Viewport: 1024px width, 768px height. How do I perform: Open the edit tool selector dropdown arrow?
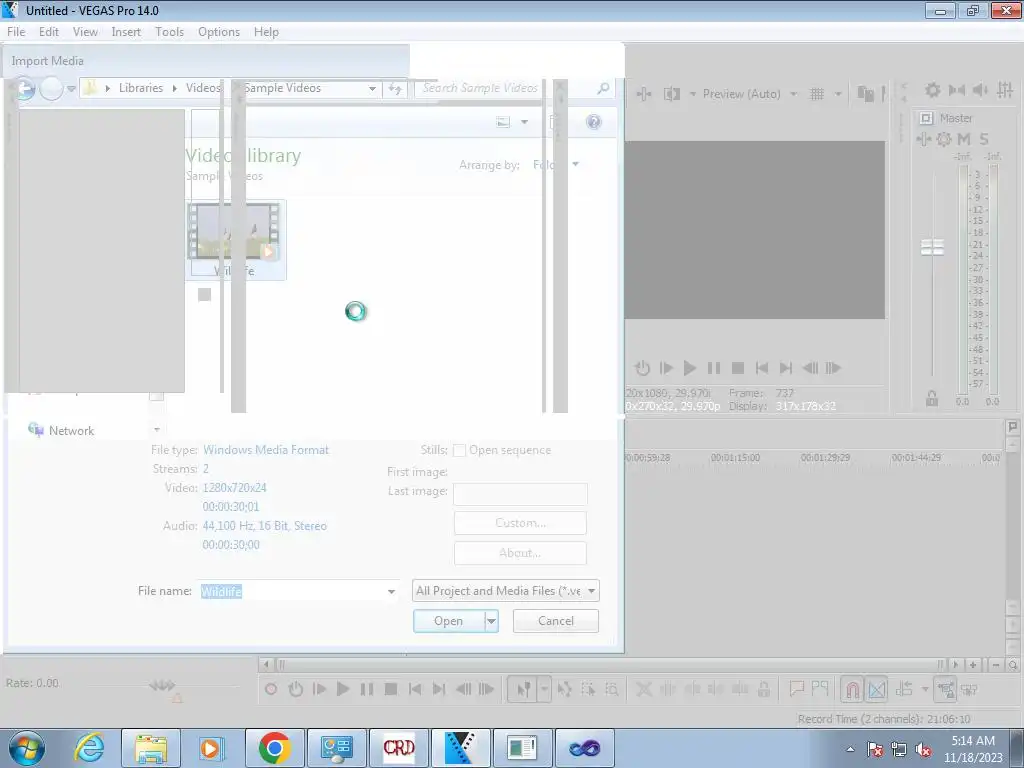[544, 689]
